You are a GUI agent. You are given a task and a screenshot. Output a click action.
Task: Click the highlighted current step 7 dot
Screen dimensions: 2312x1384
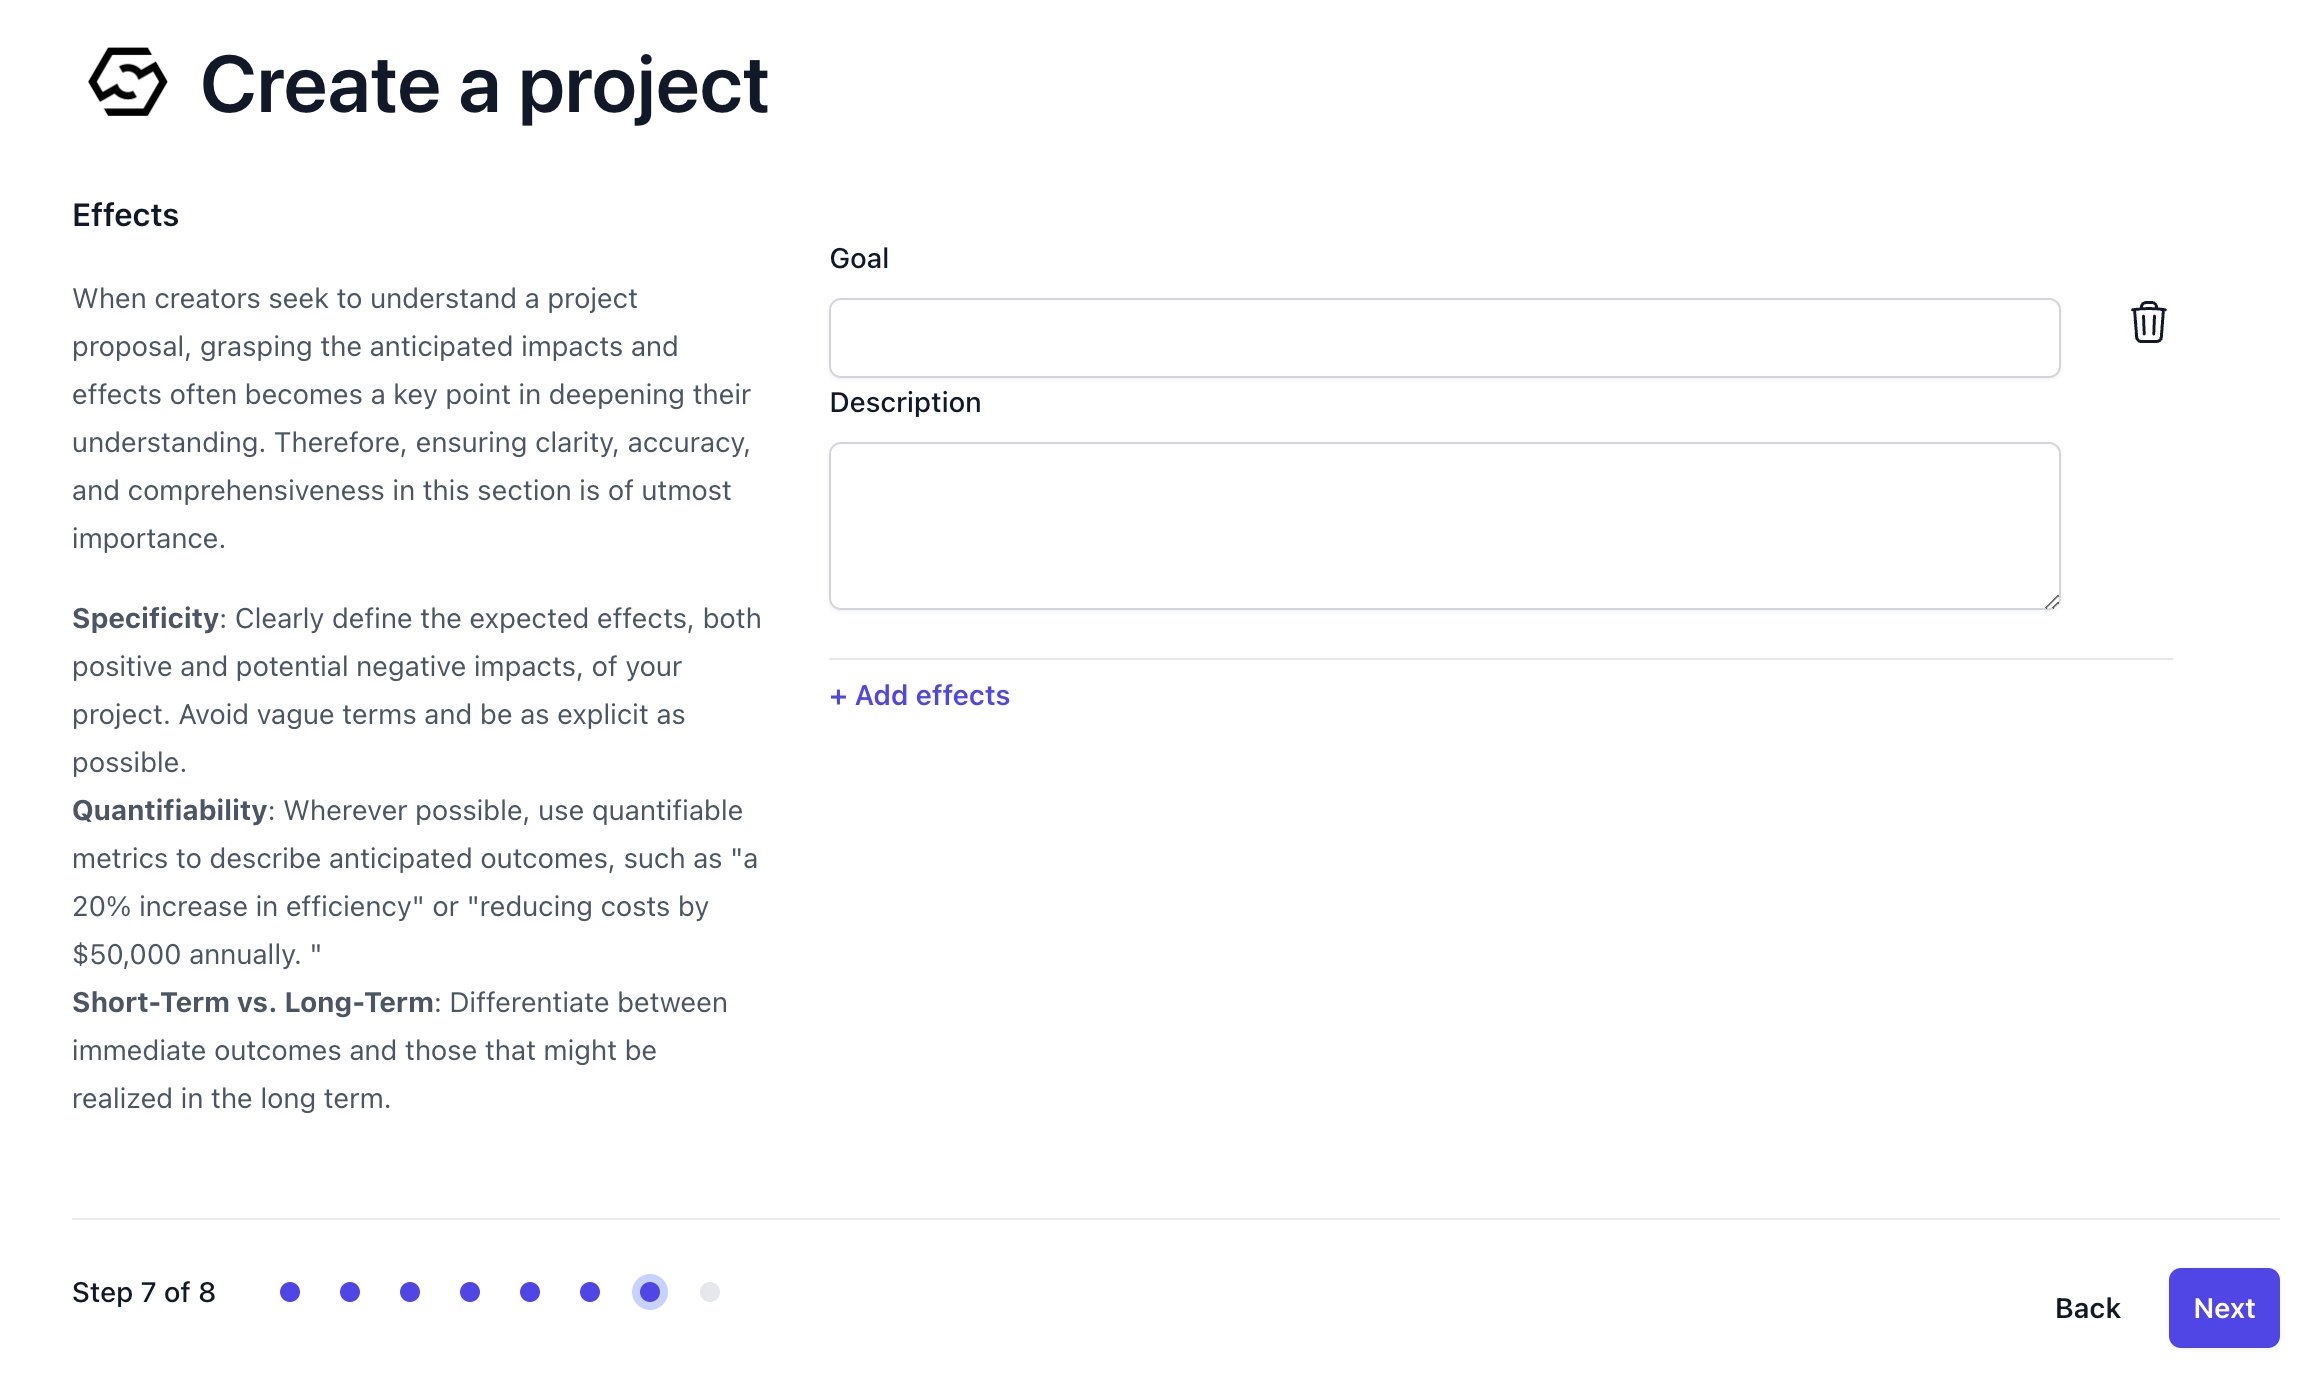[650, 1292]
